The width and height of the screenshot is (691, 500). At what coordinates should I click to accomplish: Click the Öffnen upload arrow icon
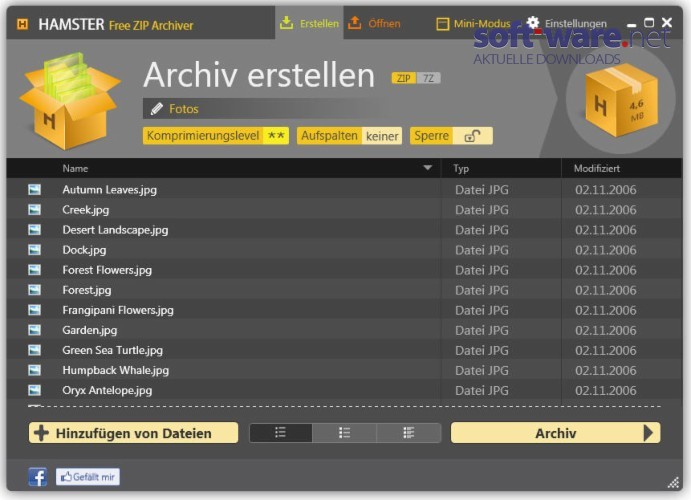[354, 22]
